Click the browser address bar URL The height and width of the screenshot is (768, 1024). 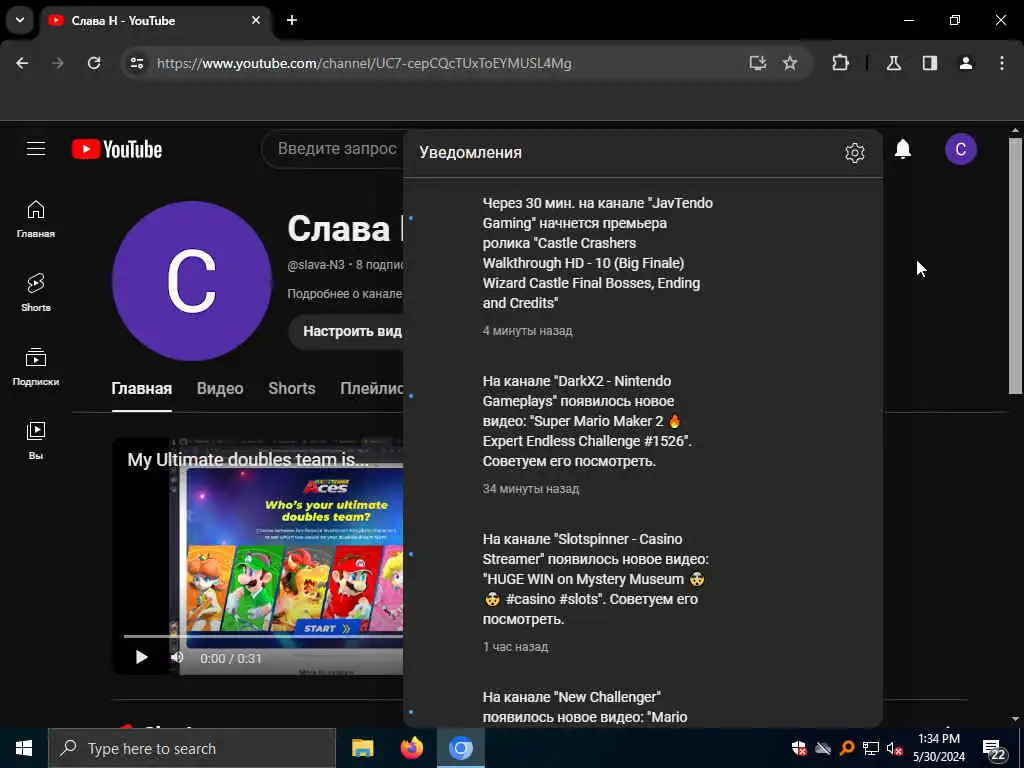pos(364,63)
